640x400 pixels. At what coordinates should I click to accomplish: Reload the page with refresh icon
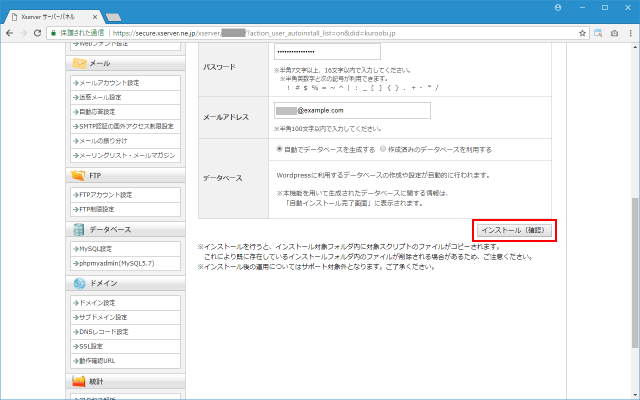[37, 33]
